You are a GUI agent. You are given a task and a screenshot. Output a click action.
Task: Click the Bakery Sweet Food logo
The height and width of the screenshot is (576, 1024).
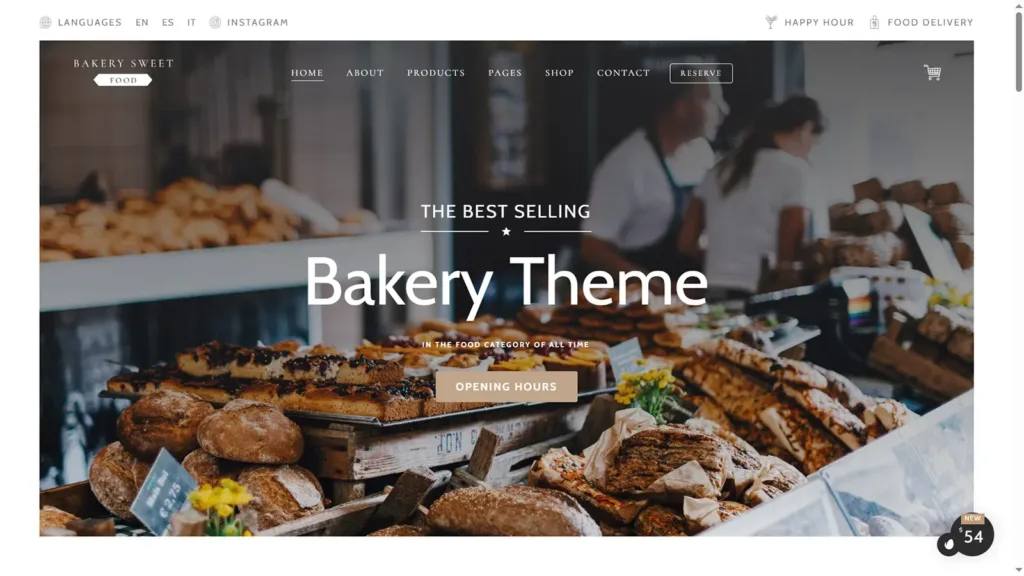(123, 72)
